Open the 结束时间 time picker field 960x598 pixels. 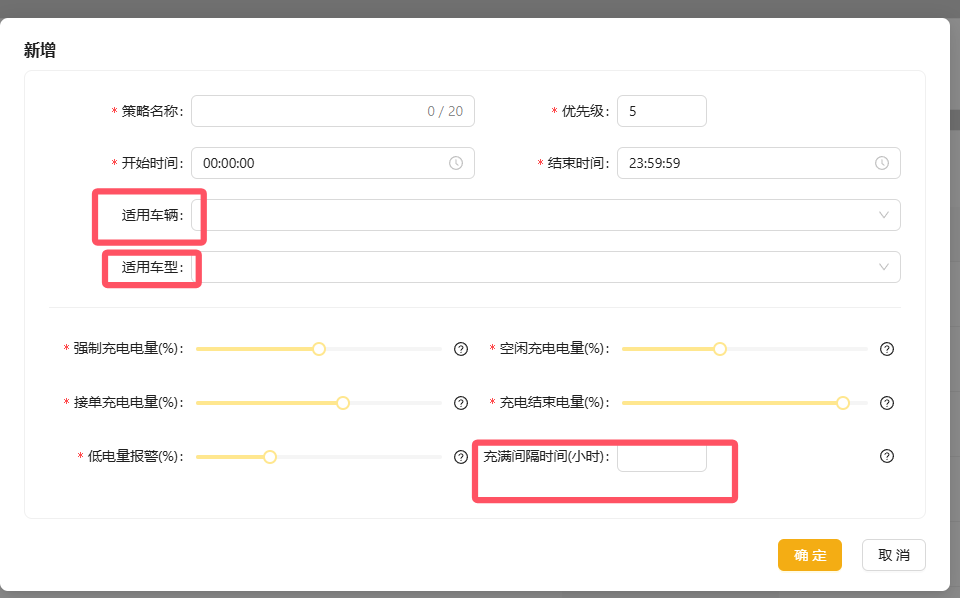tap(759, 163)
